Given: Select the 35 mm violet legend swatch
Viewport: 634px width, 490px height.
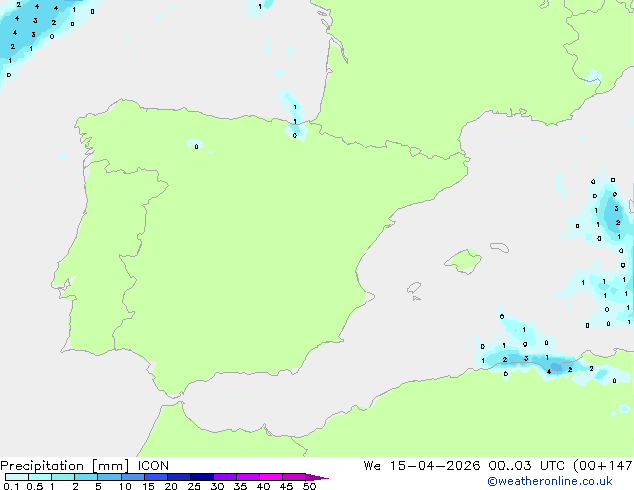Looking at the screenshot, I should [x=248, y=477].
